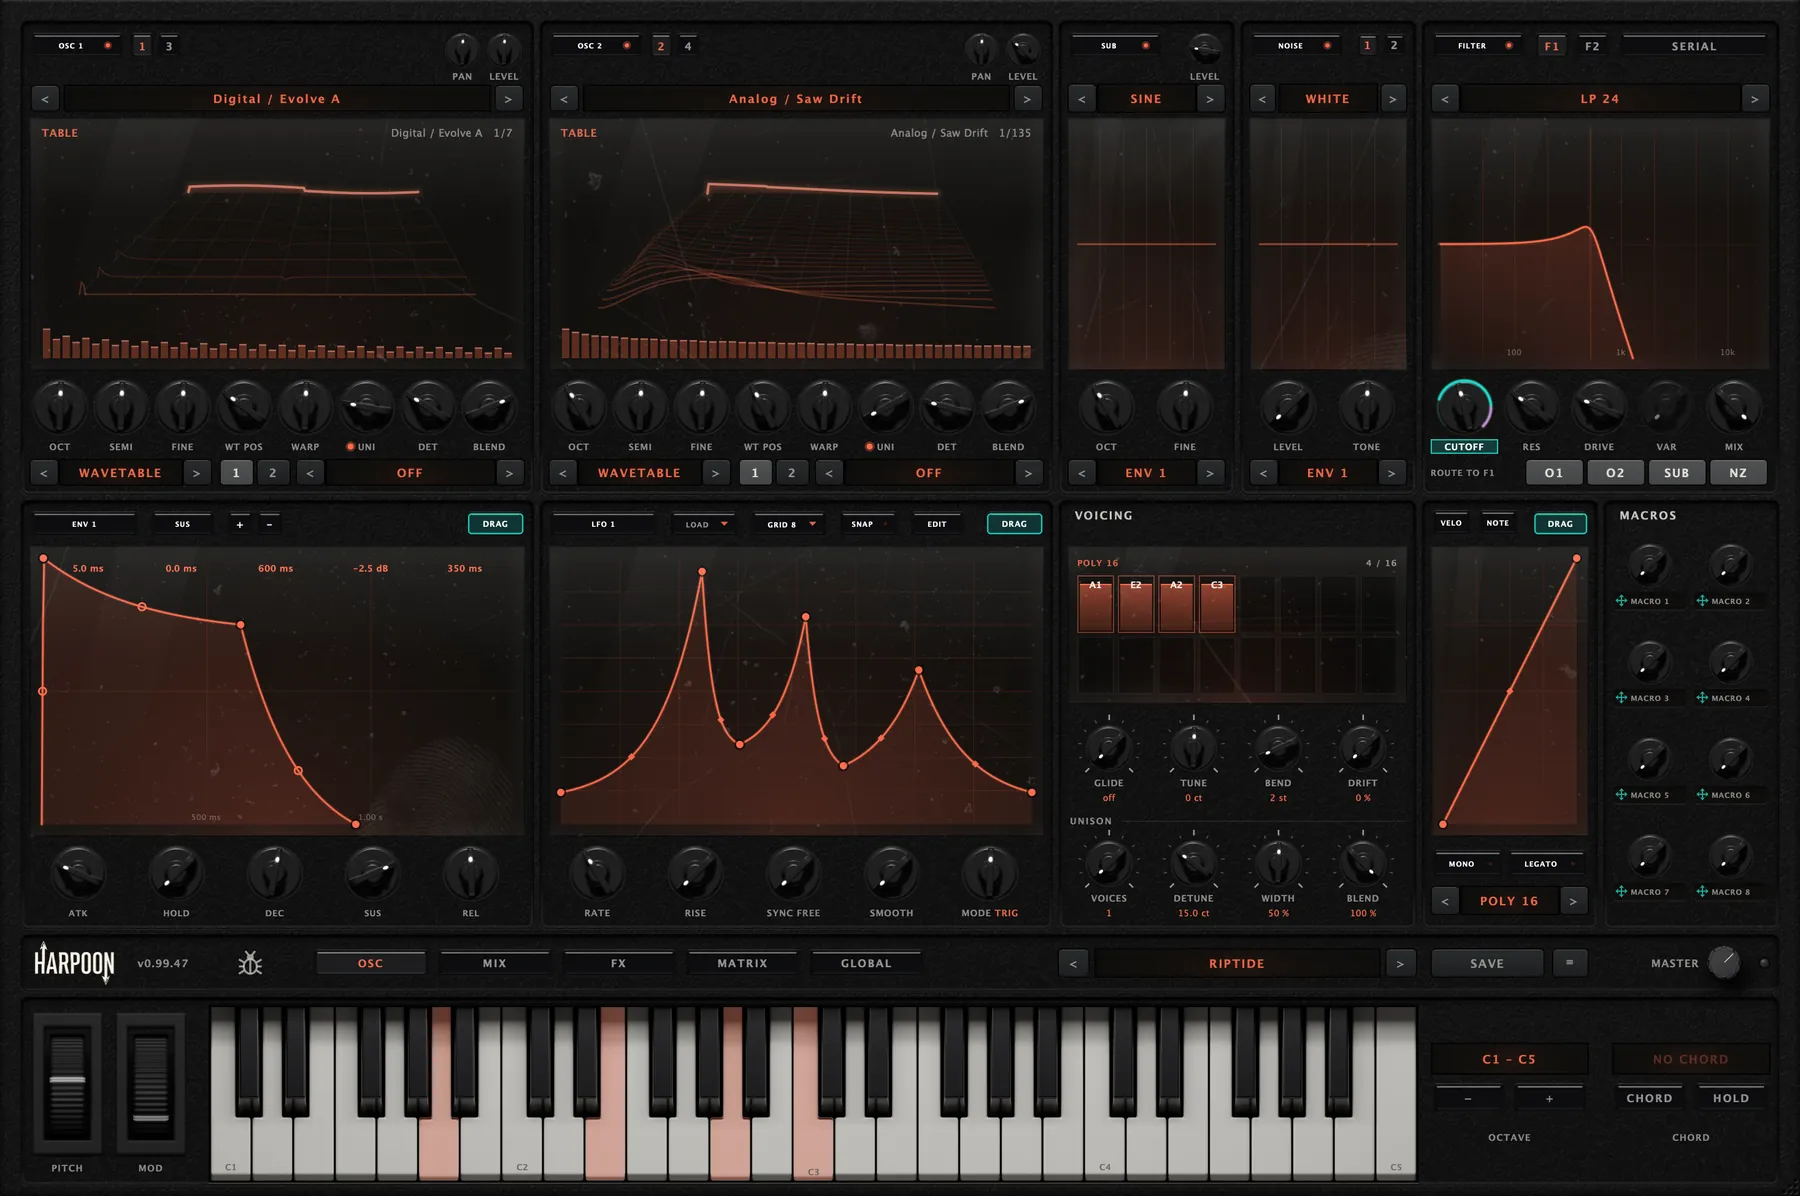
Task: Open the MATRIX tab
Action: click(x=742, y=963)
